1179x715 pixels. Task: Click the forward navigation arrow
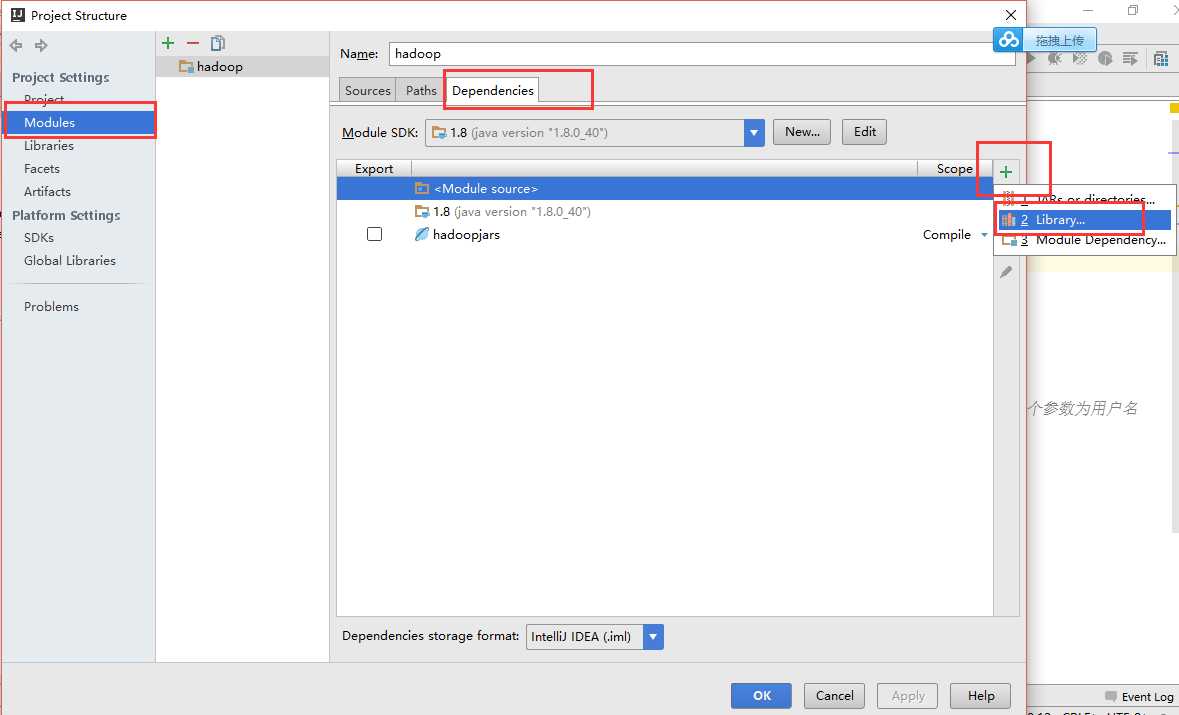pos(41,46)
